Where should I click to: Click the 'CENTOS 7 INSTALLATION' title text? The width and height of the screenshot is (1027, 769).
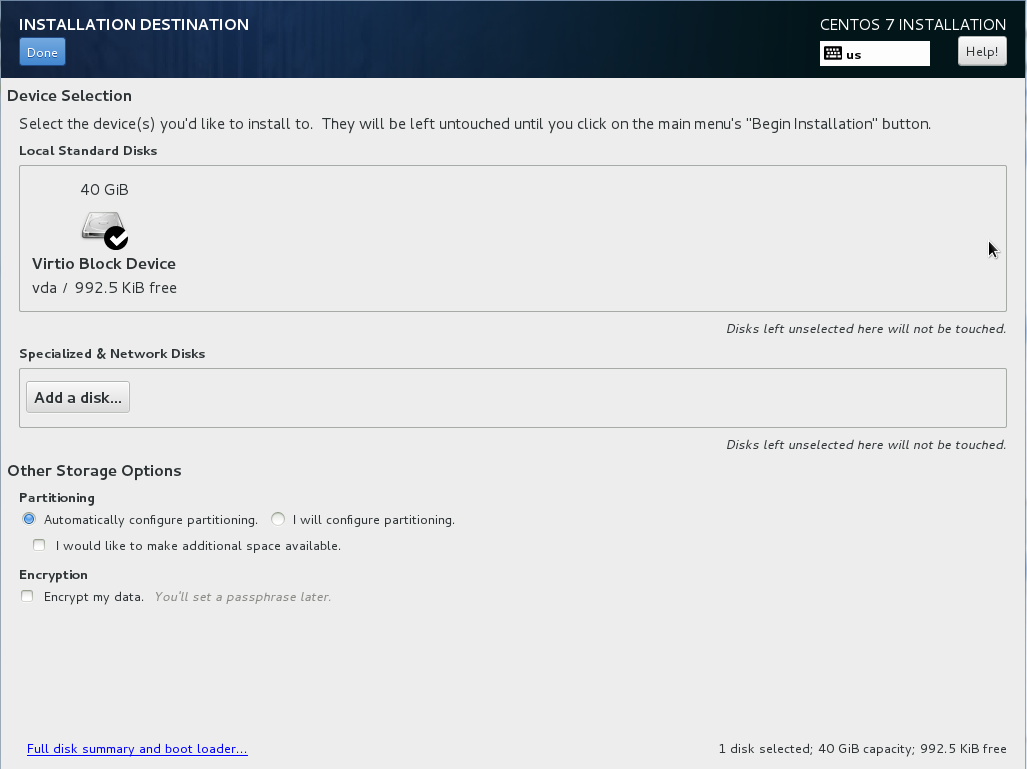912,25
